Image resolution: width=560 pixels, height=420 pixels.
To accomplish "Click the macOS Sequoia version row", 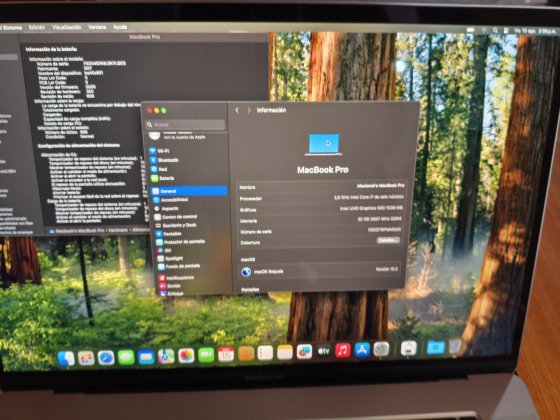I will 320,271.
